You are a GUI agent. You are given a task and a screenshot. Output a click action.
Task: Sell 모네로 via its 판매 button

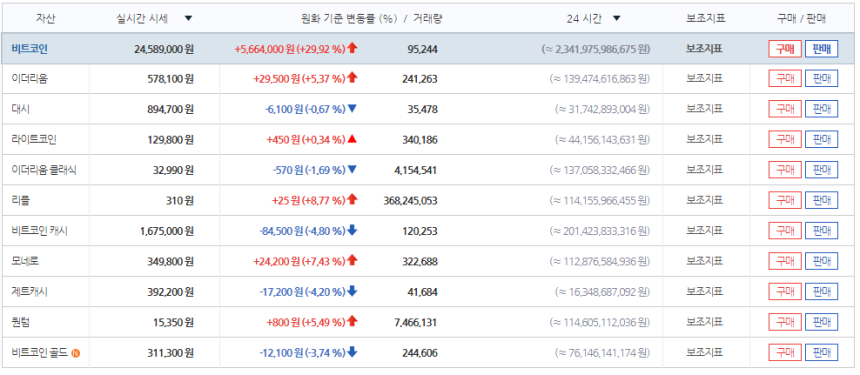click(x=822, y=262)
